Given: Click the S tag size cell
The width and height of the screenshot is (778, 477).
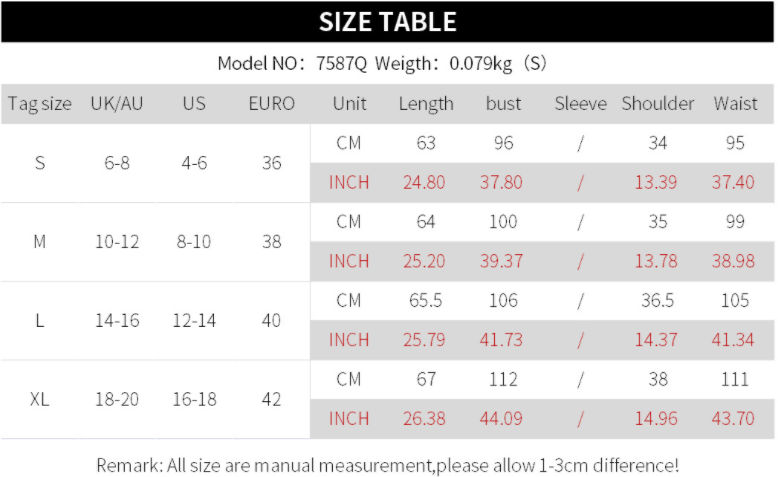Looking at the screenshot, I should tap(40, 163).
